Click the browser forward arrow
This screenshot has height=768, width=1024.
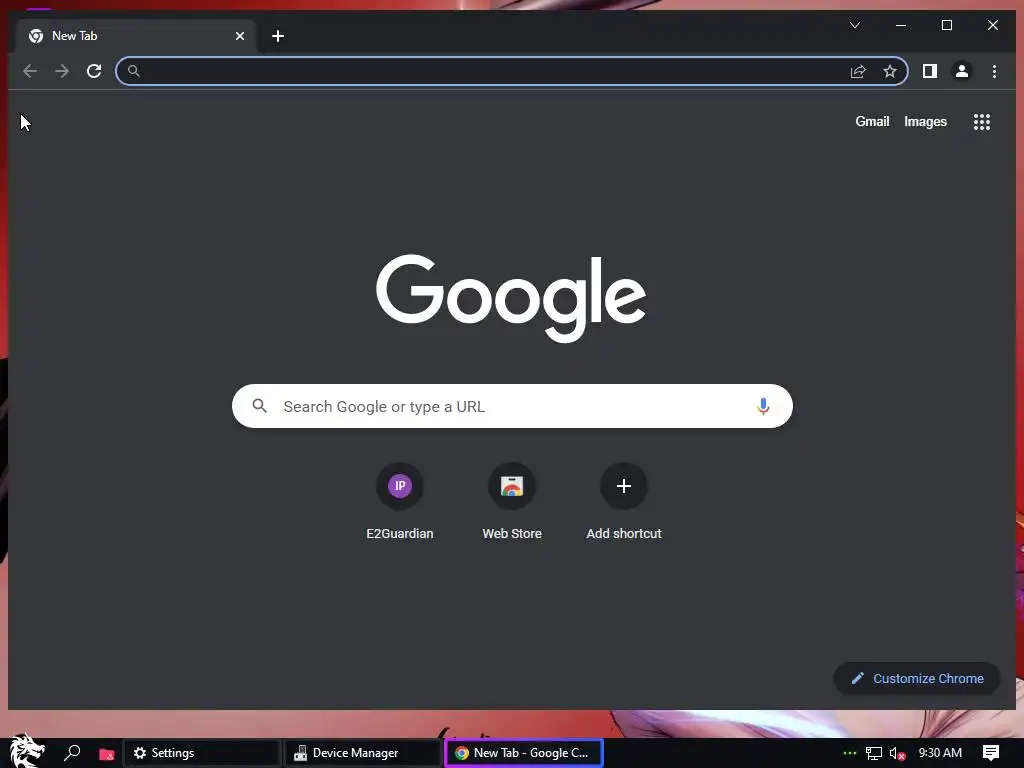click(62, 71)
